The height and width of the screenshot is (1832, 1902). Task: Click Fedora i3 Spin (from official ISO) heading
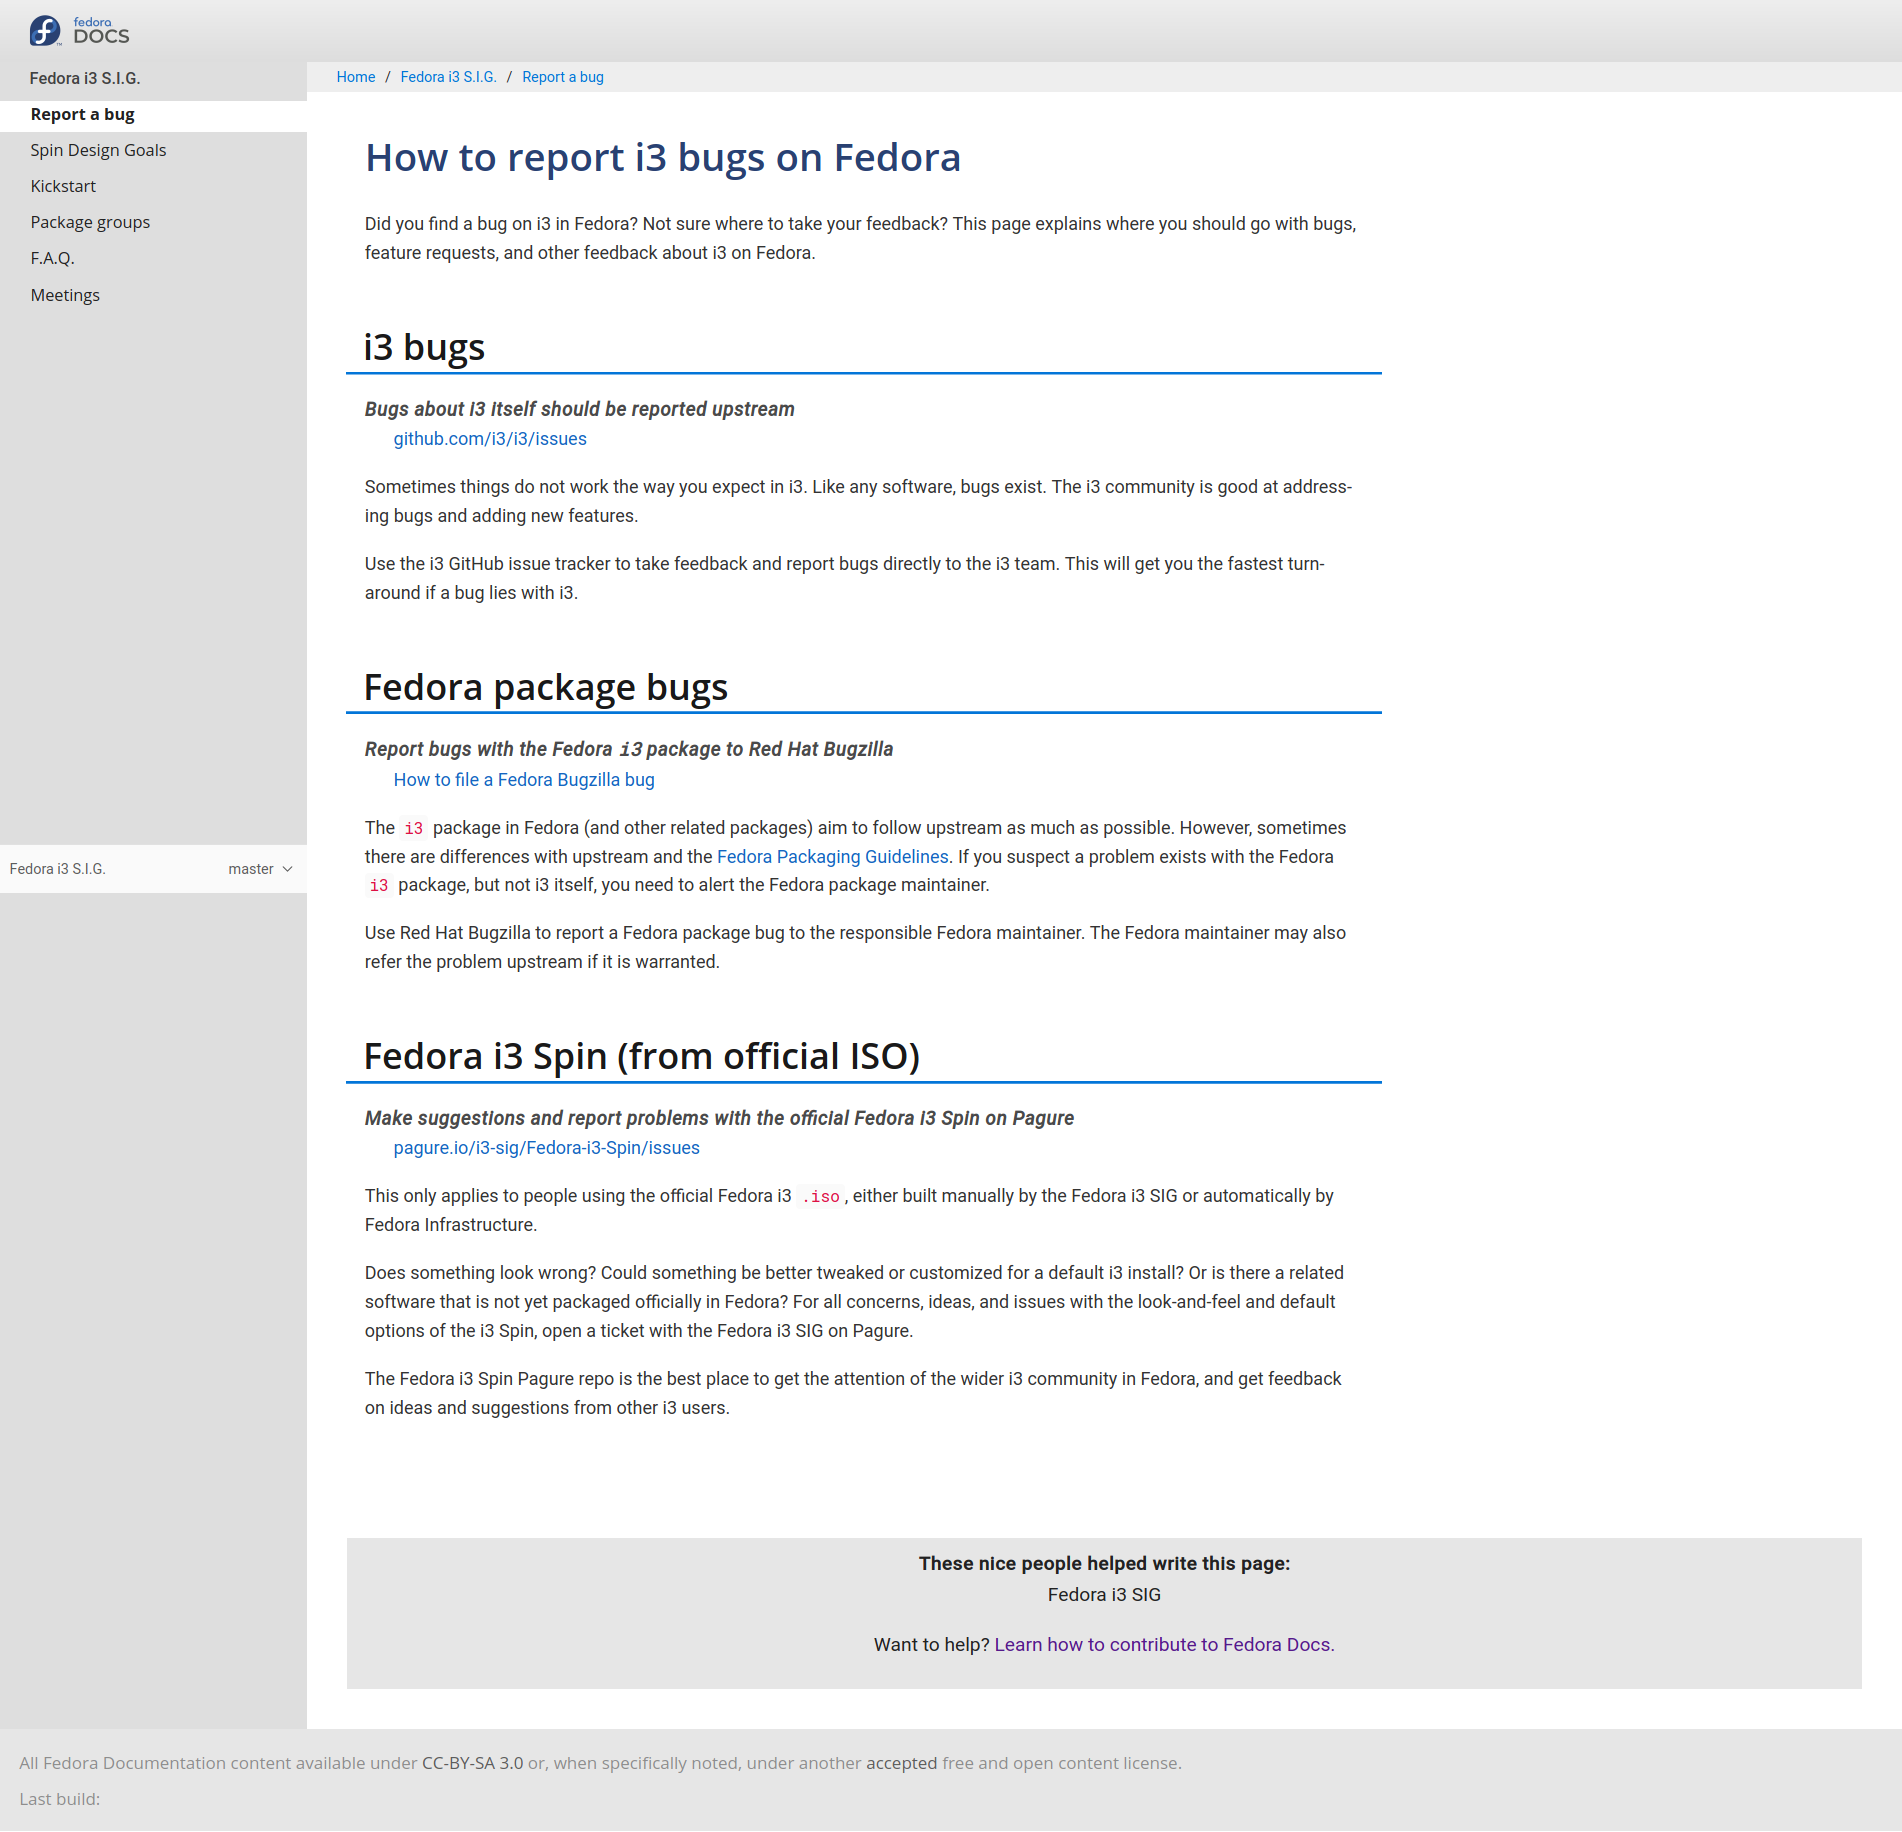642,1056
